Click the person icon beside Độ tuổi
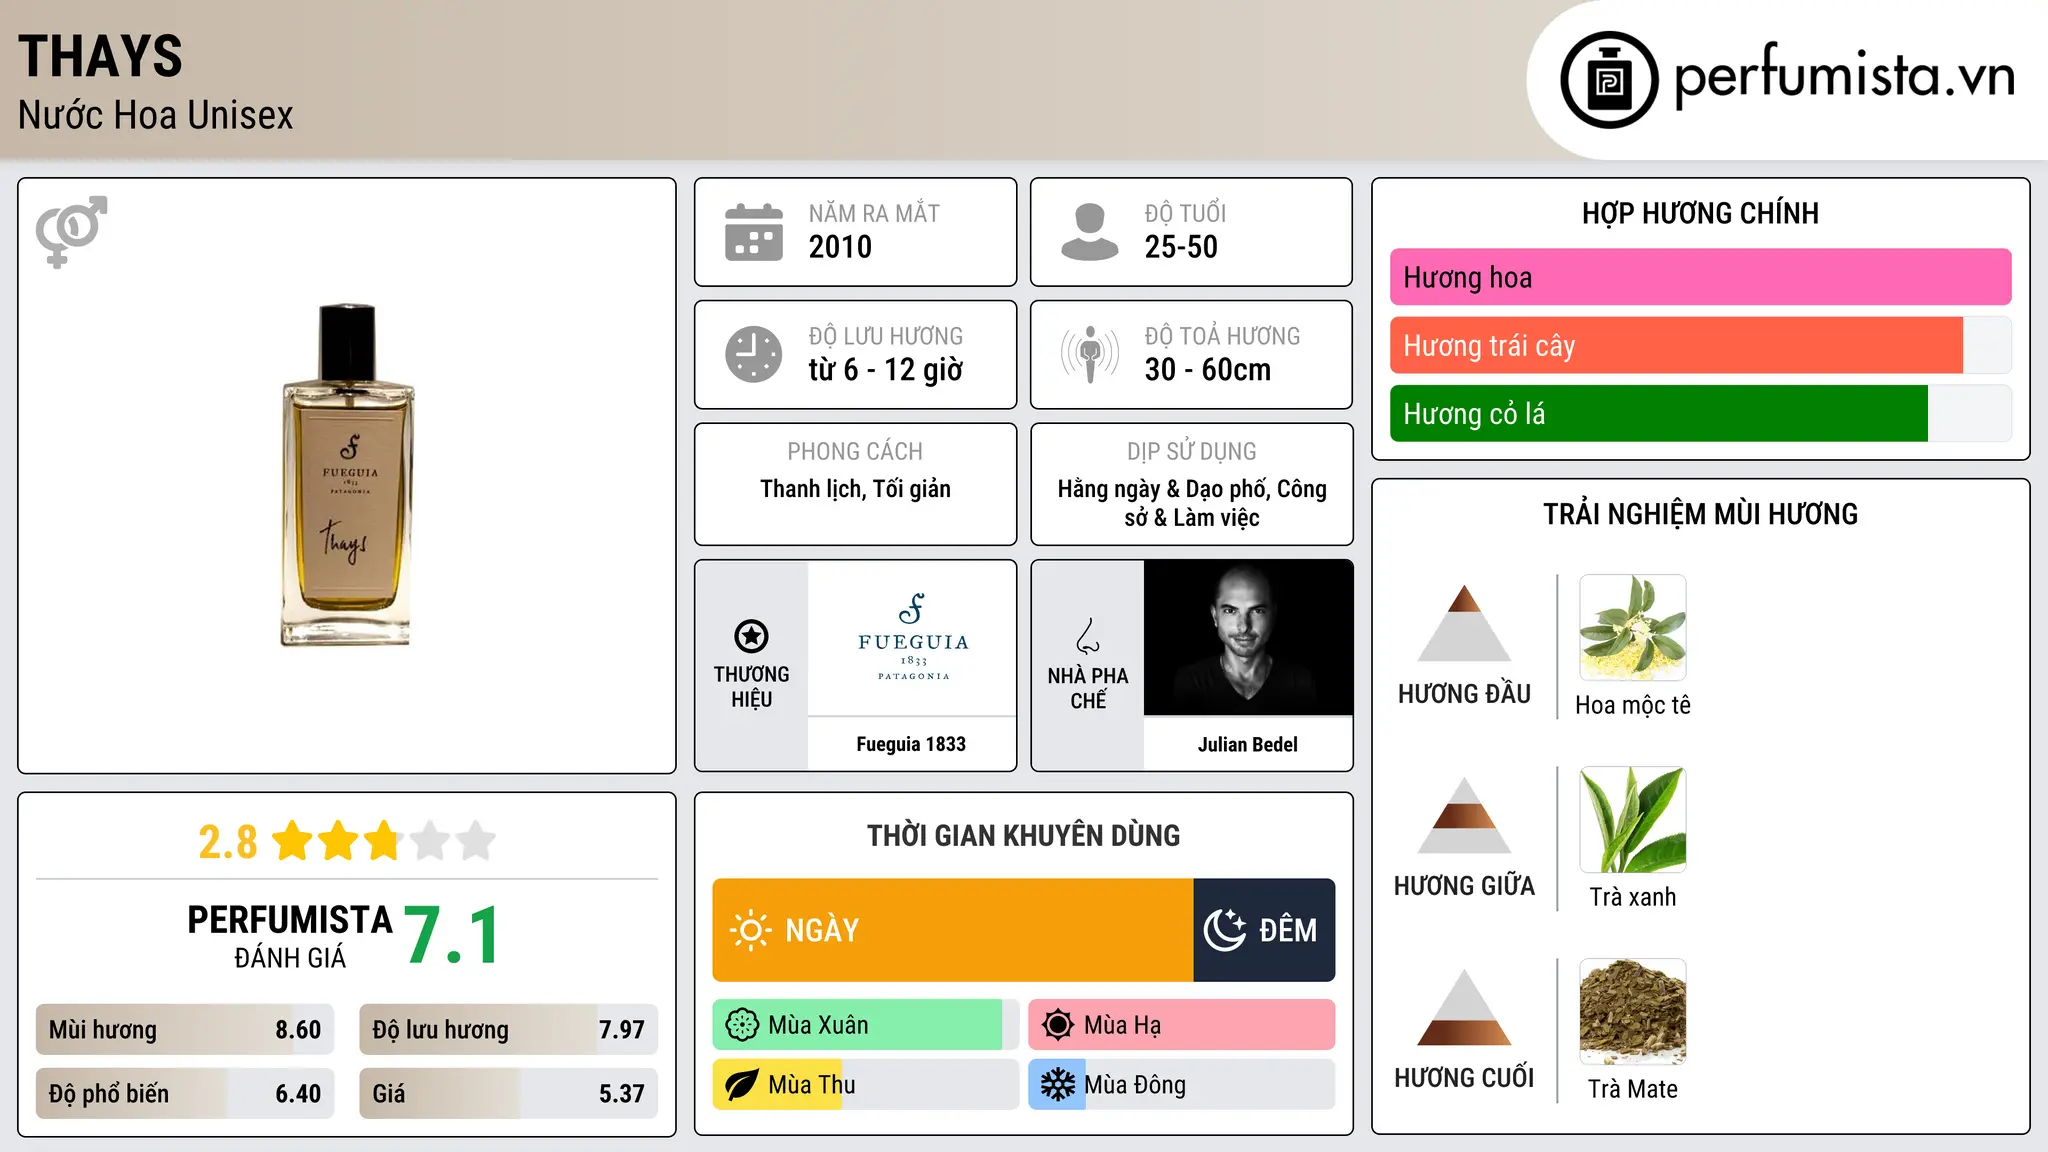The width and height of the screenshot is (2048, 1152). click(1089, 232)
